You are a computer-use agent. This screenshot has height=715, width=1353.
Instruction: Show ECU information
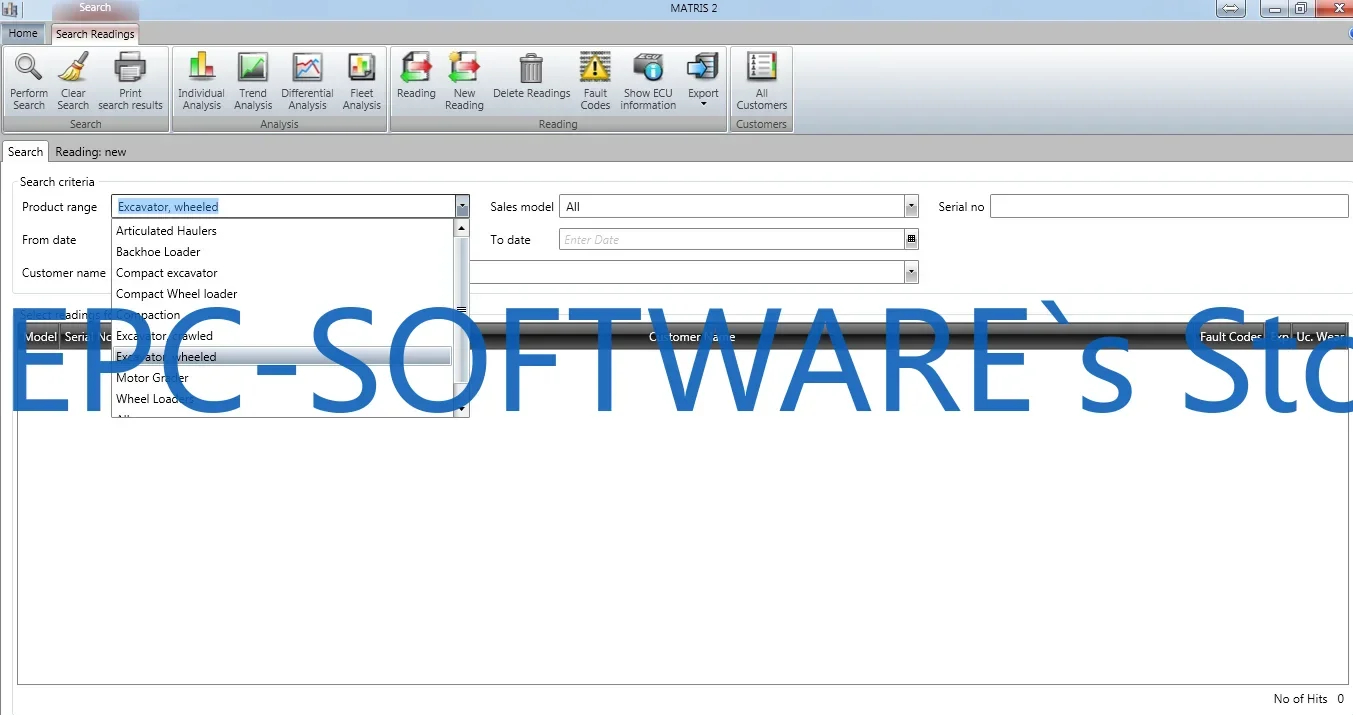(648, 81)
